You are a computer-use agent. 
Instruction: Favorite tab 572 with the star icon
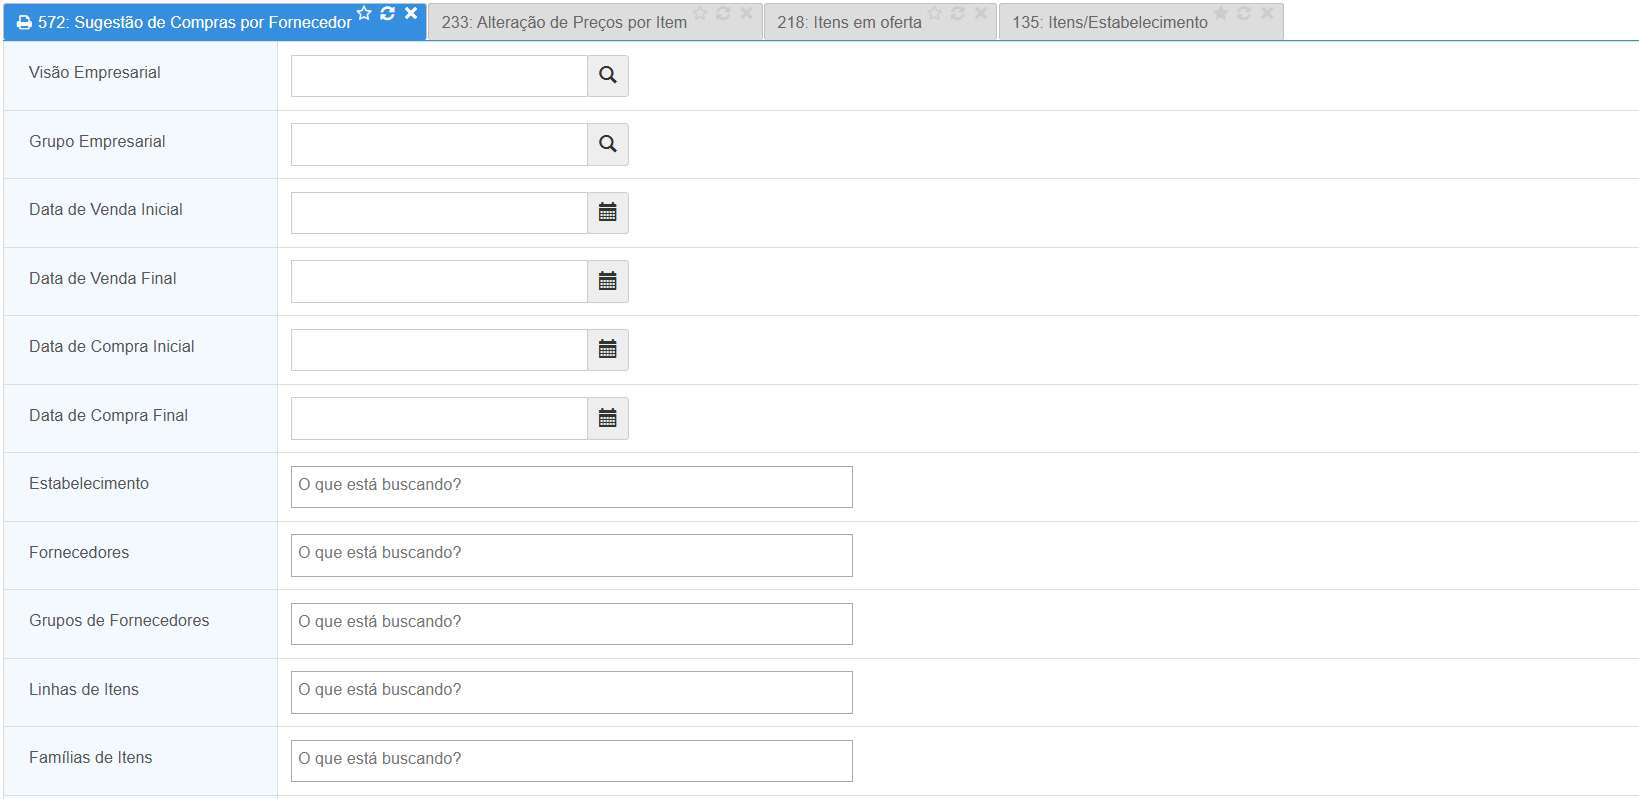tap(364, 13)
